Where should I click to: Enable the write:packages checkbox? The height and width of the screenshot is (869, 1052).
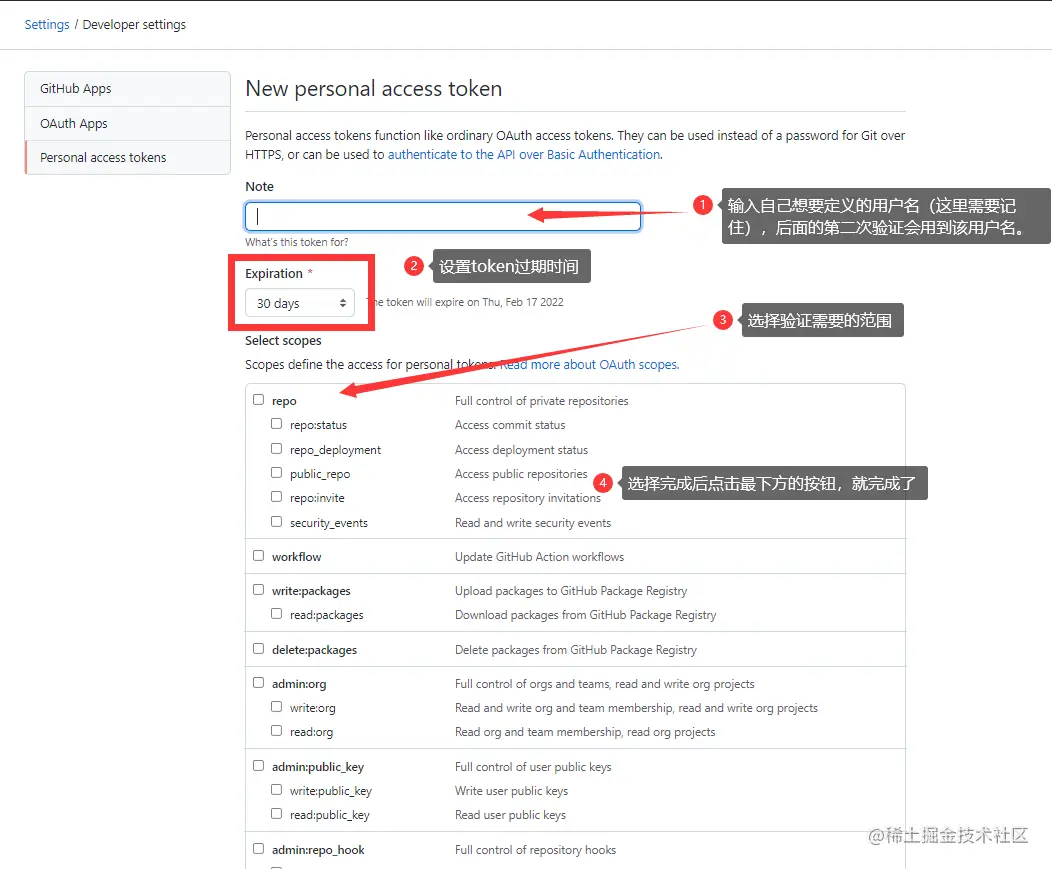coord(258,590)
